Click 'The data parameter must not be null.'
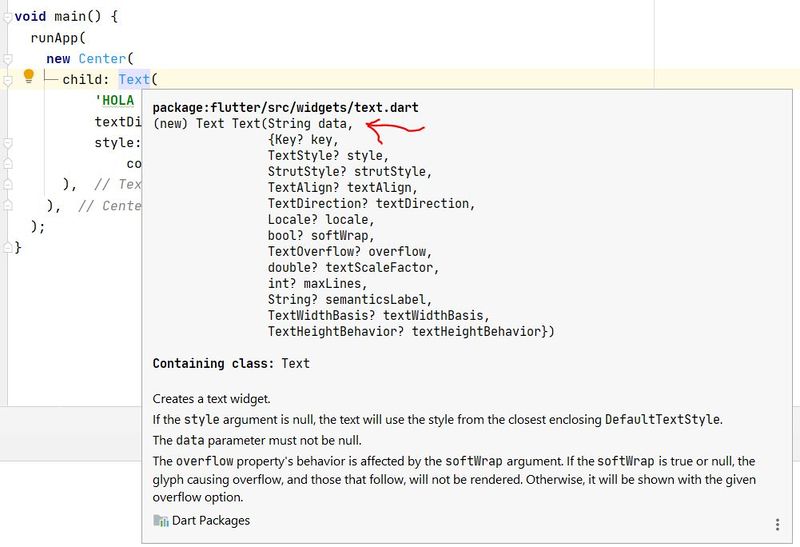This screenshot has width=800, height=547. [257, 440]
